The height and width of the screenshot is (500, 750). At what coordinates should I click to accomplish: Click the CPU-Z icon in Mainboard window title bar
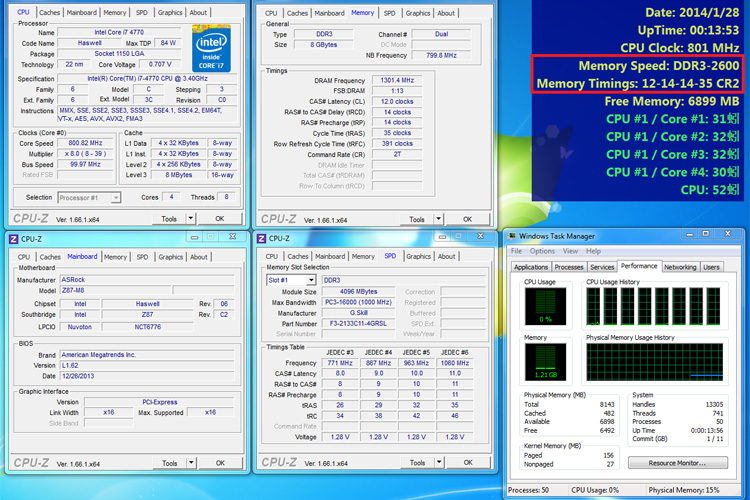coord(14,239)
